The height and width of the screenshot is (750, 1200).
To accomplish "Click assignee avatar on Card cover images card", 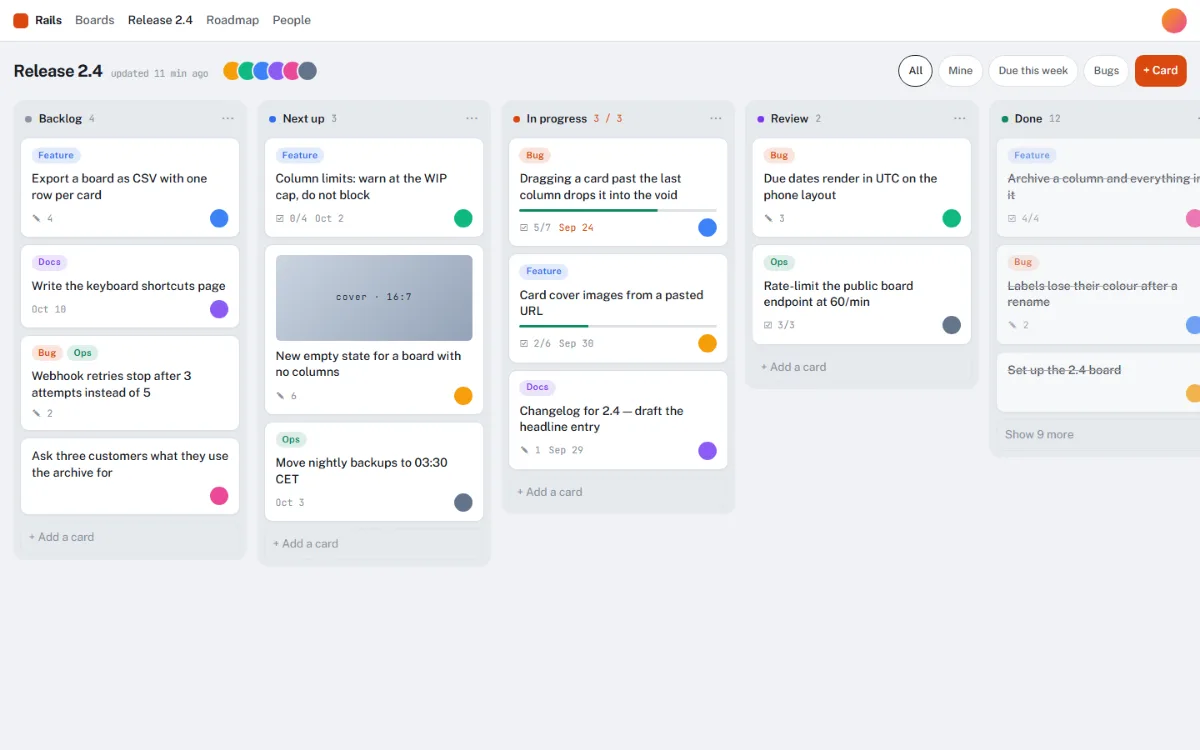I will (x=707, y=344).
